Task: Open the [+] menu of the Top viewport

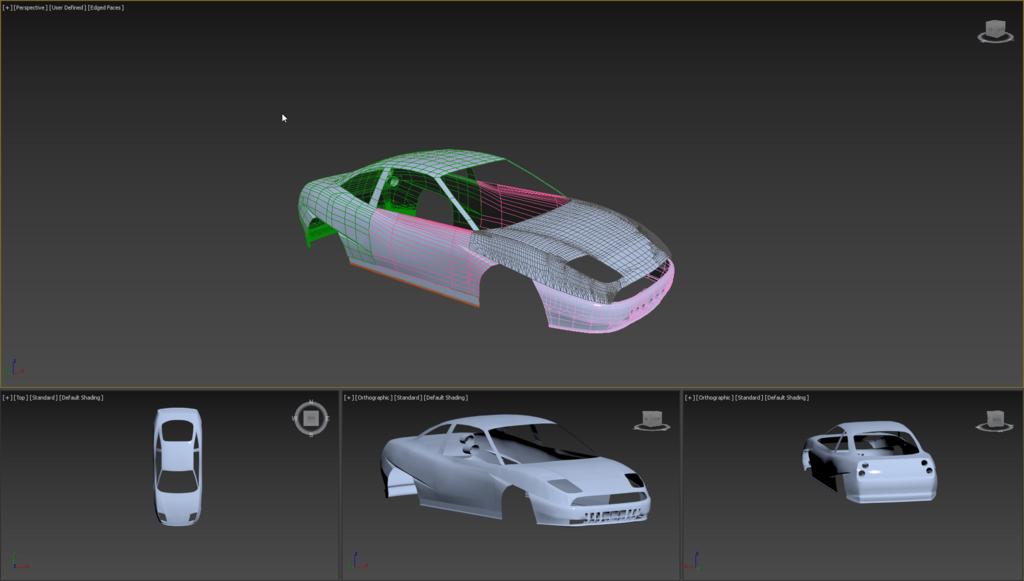Action: click(x=7, y=398)
